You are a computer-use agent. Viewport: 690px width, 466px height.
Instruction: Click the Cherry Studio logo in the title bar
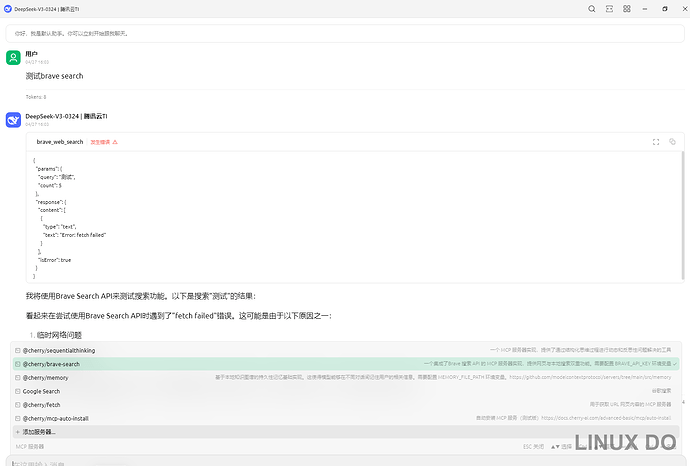click(x=7, y=9)
